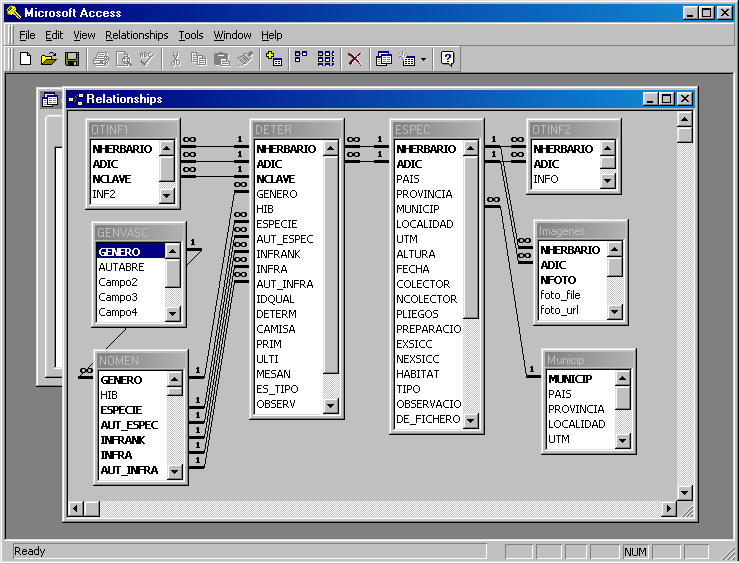Click the New database toolbar icon
This screenshot has width=739, height=564.
[x=25, y=59]
